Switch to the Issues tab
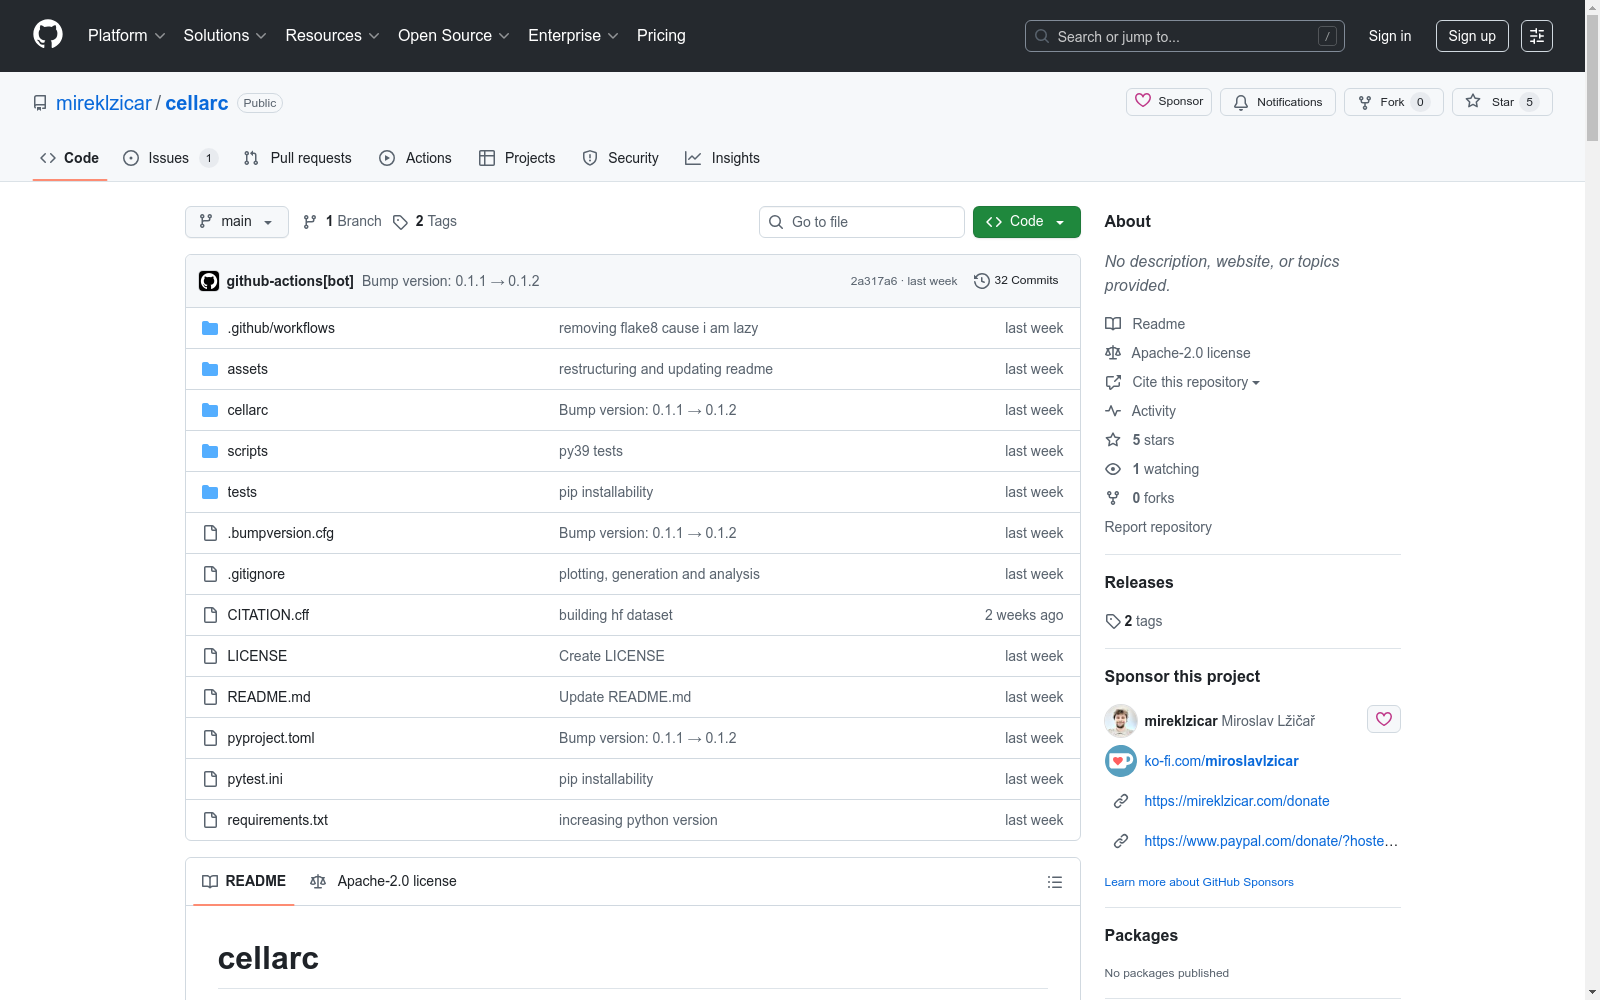 point(170,158)
